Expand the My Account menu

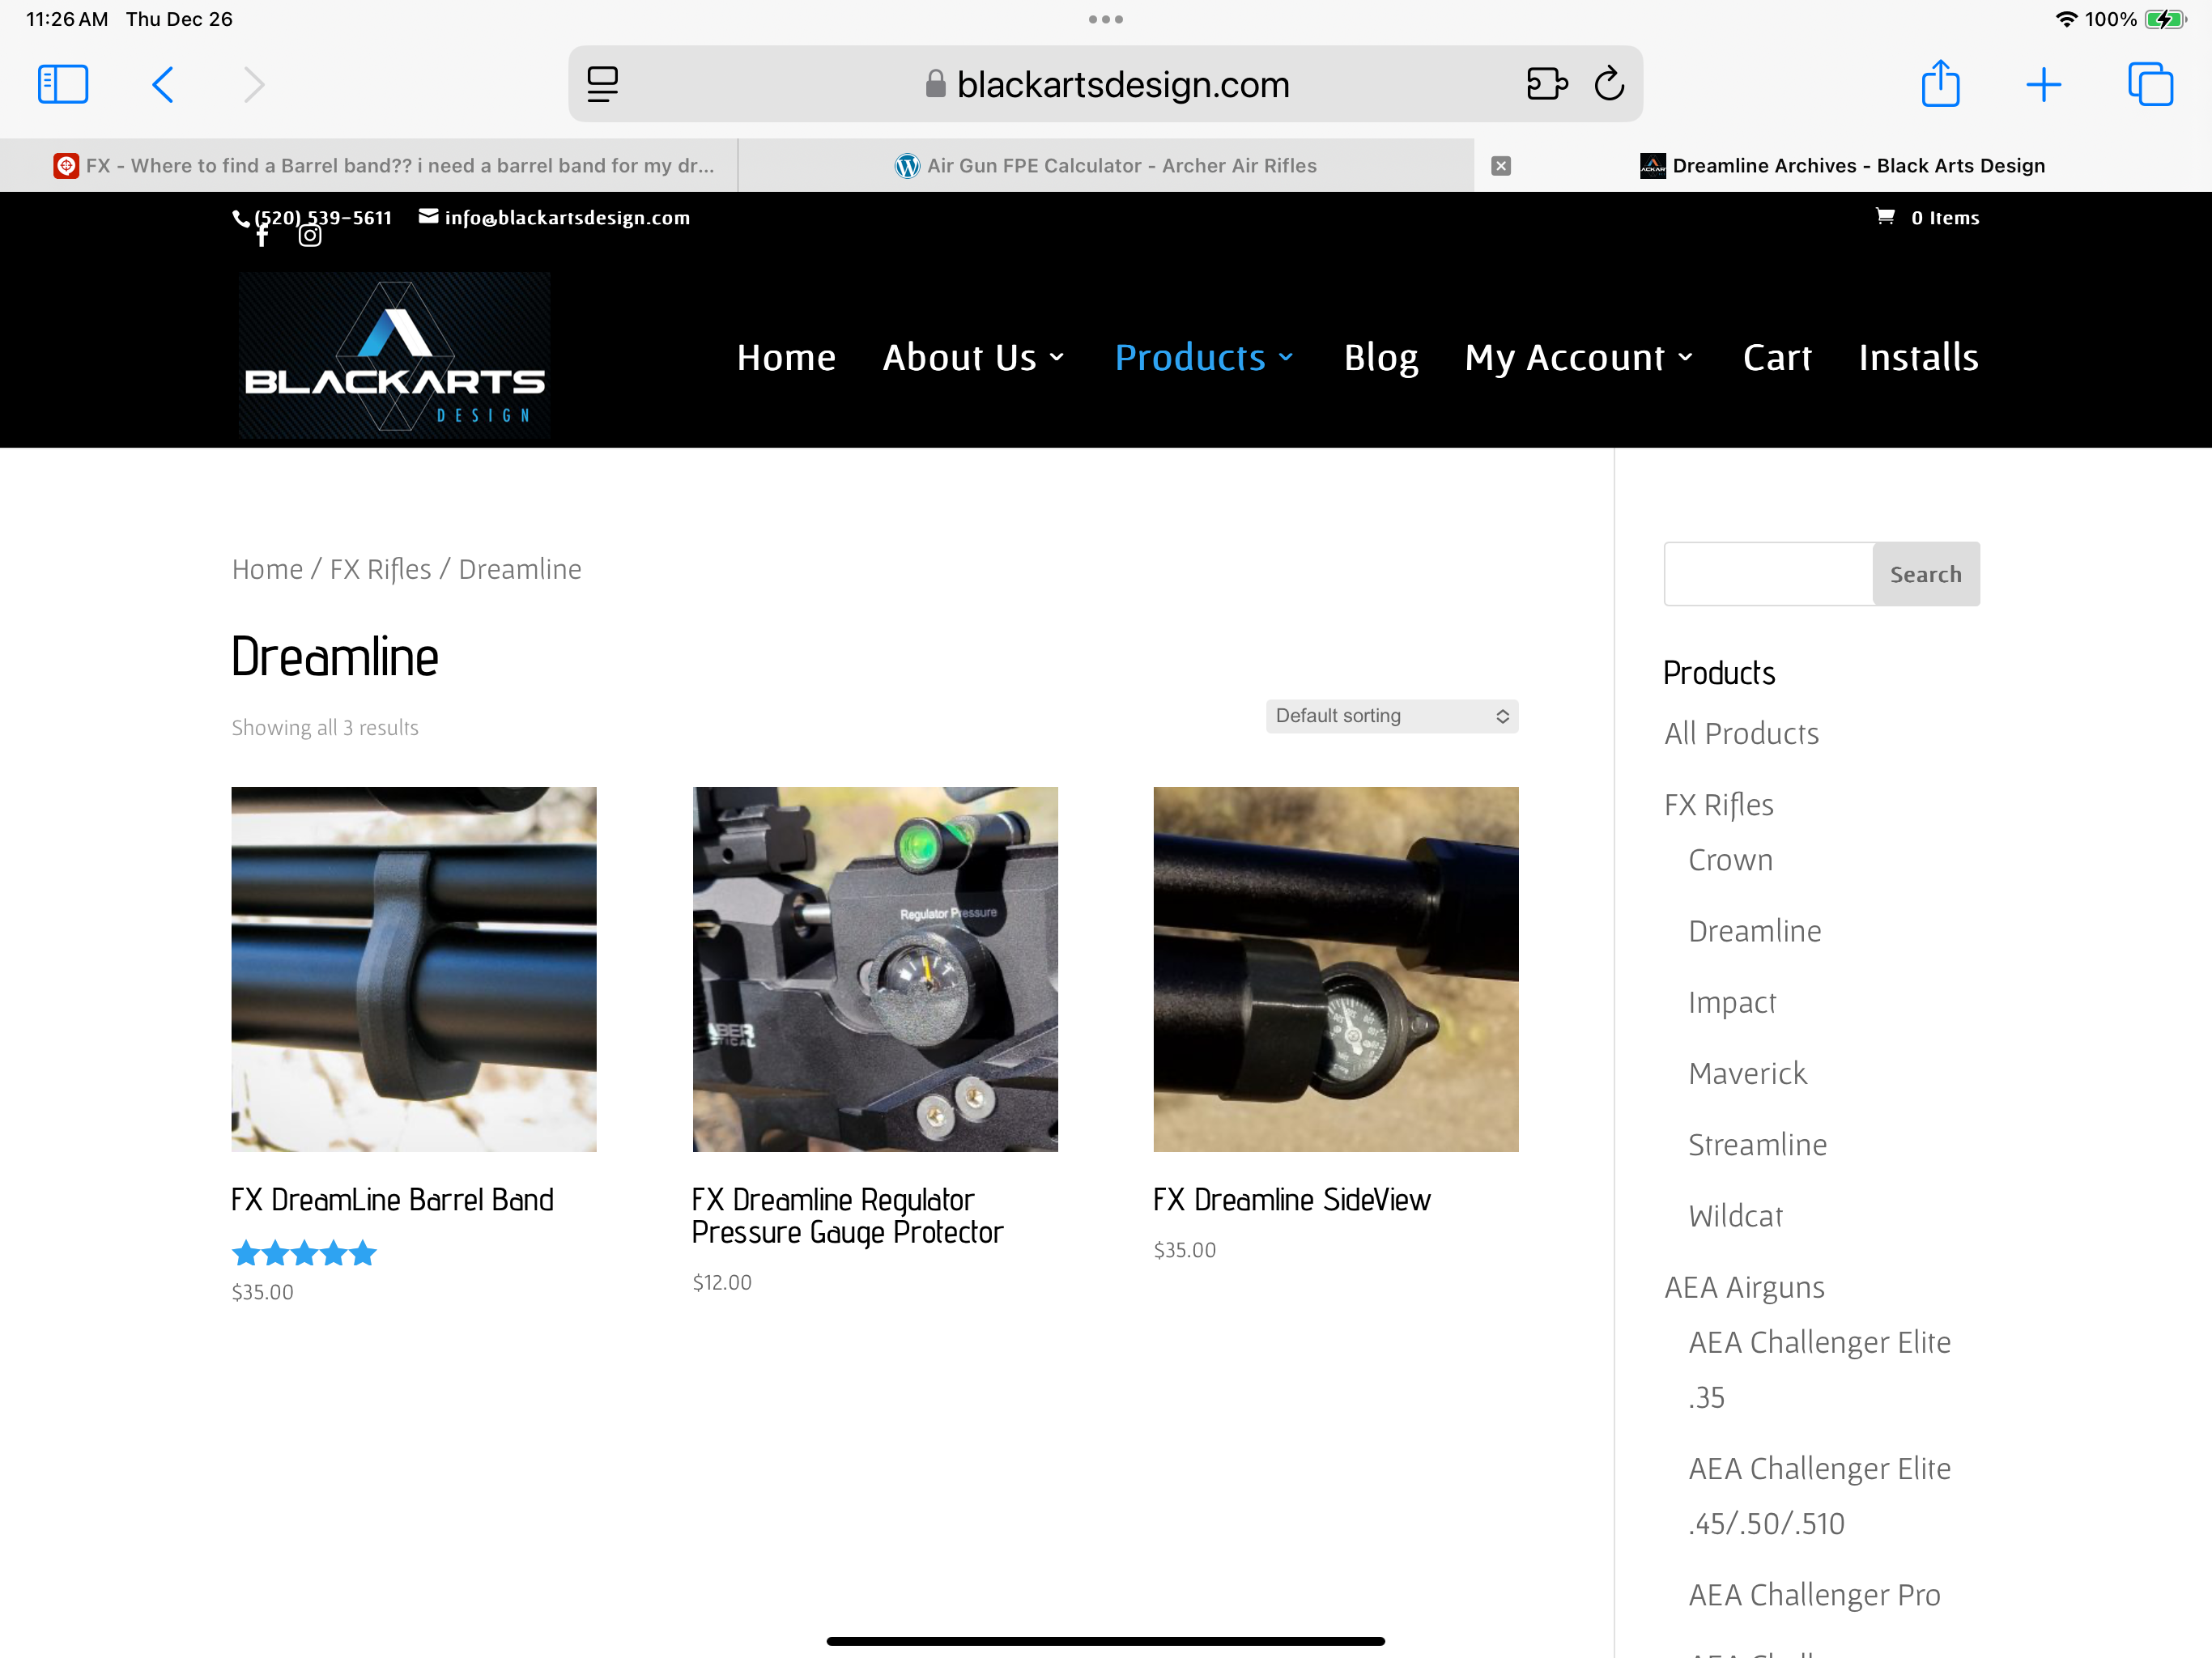(x=1579, y=357)
